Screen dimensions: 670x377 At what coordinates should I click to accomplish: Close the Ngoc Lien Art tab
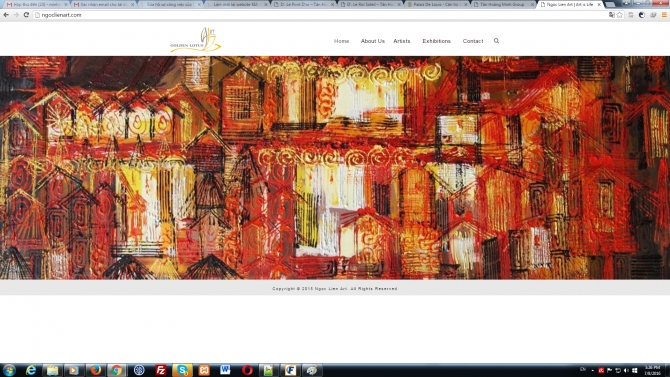599,4
